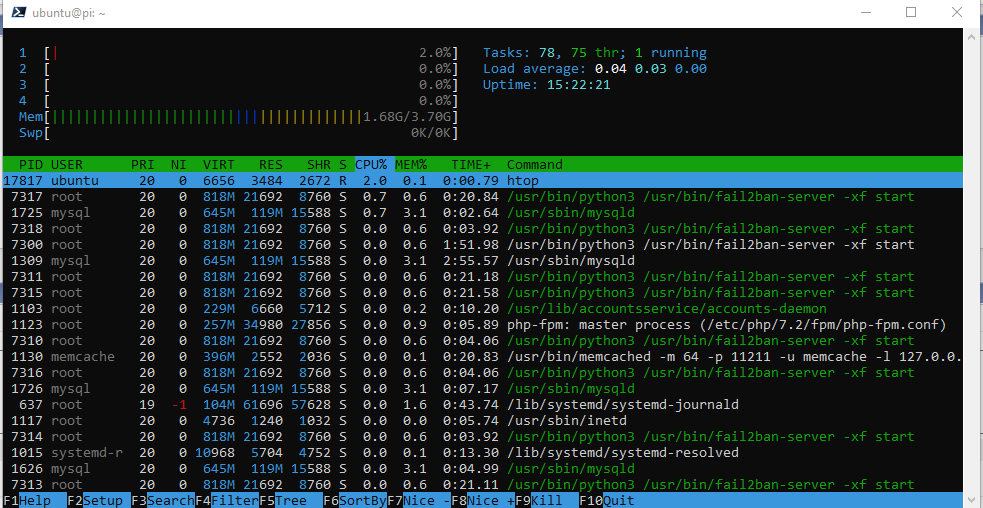Select the highlighted htop process row

tap(400, 180)
